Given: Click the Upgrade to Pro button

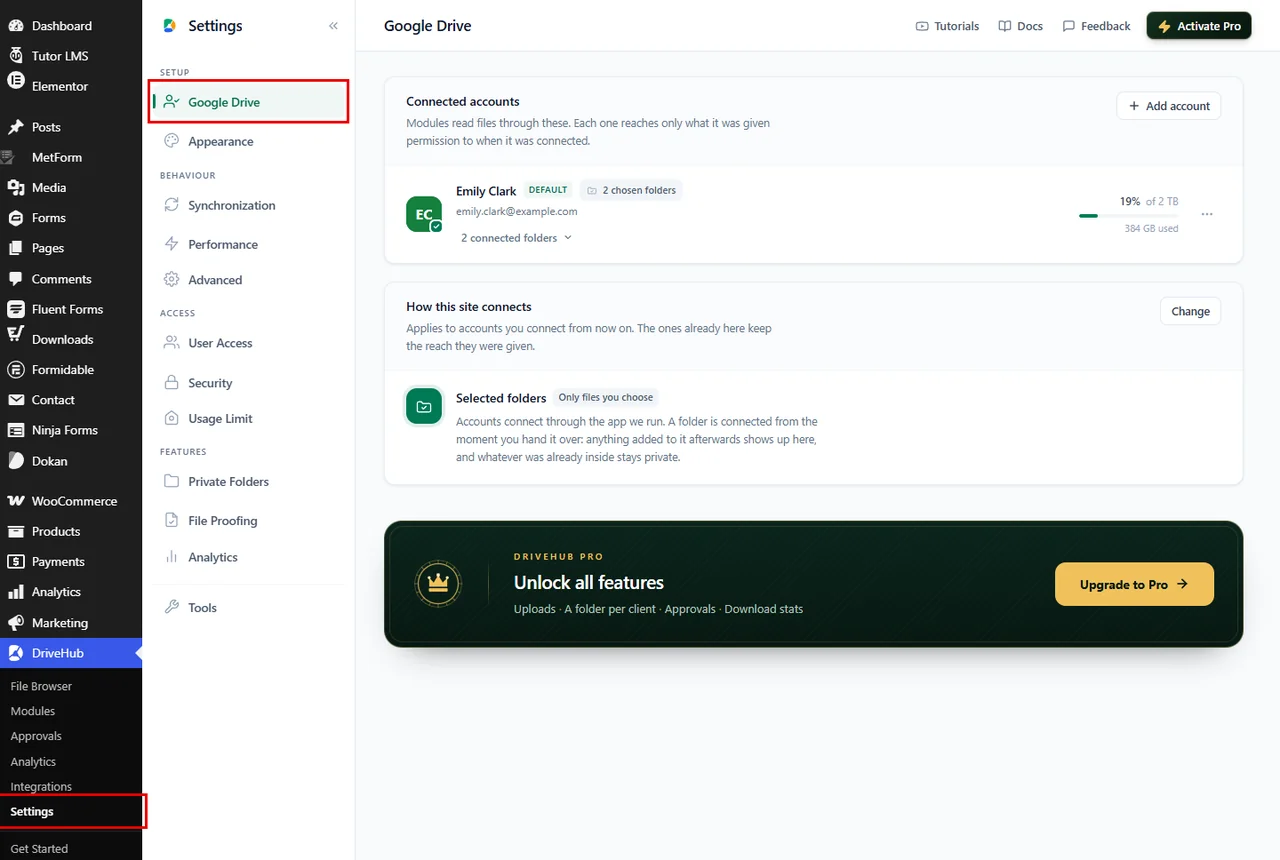Looking at the screenshot, I should pyautogui.click(x=1134, y=584).
